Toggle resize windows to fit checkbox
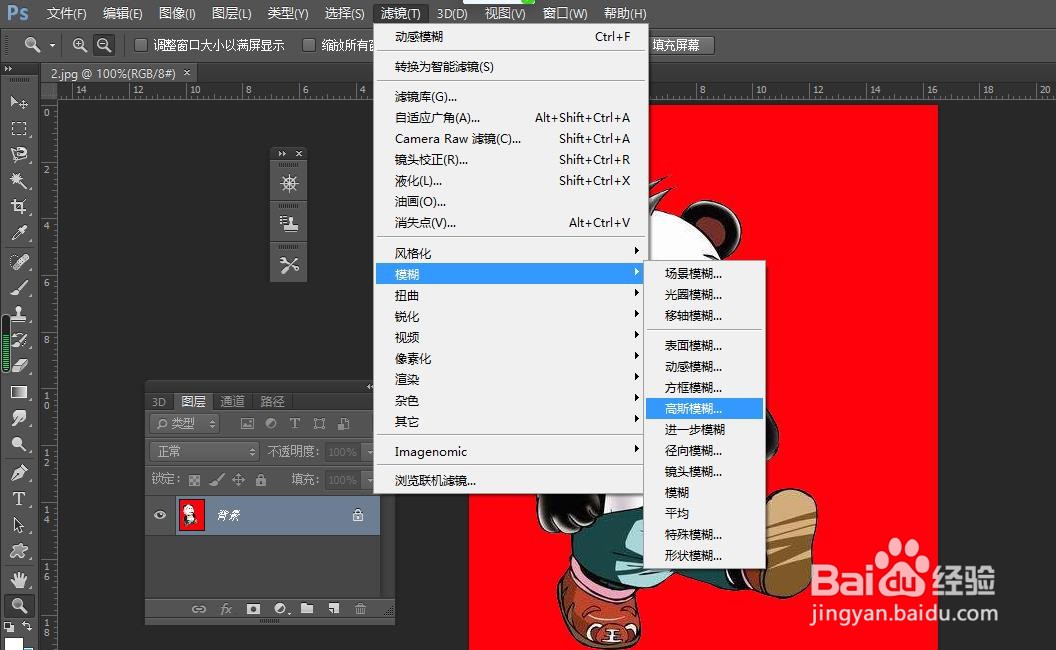1056x650 pixels. click(x=141, y=45)
